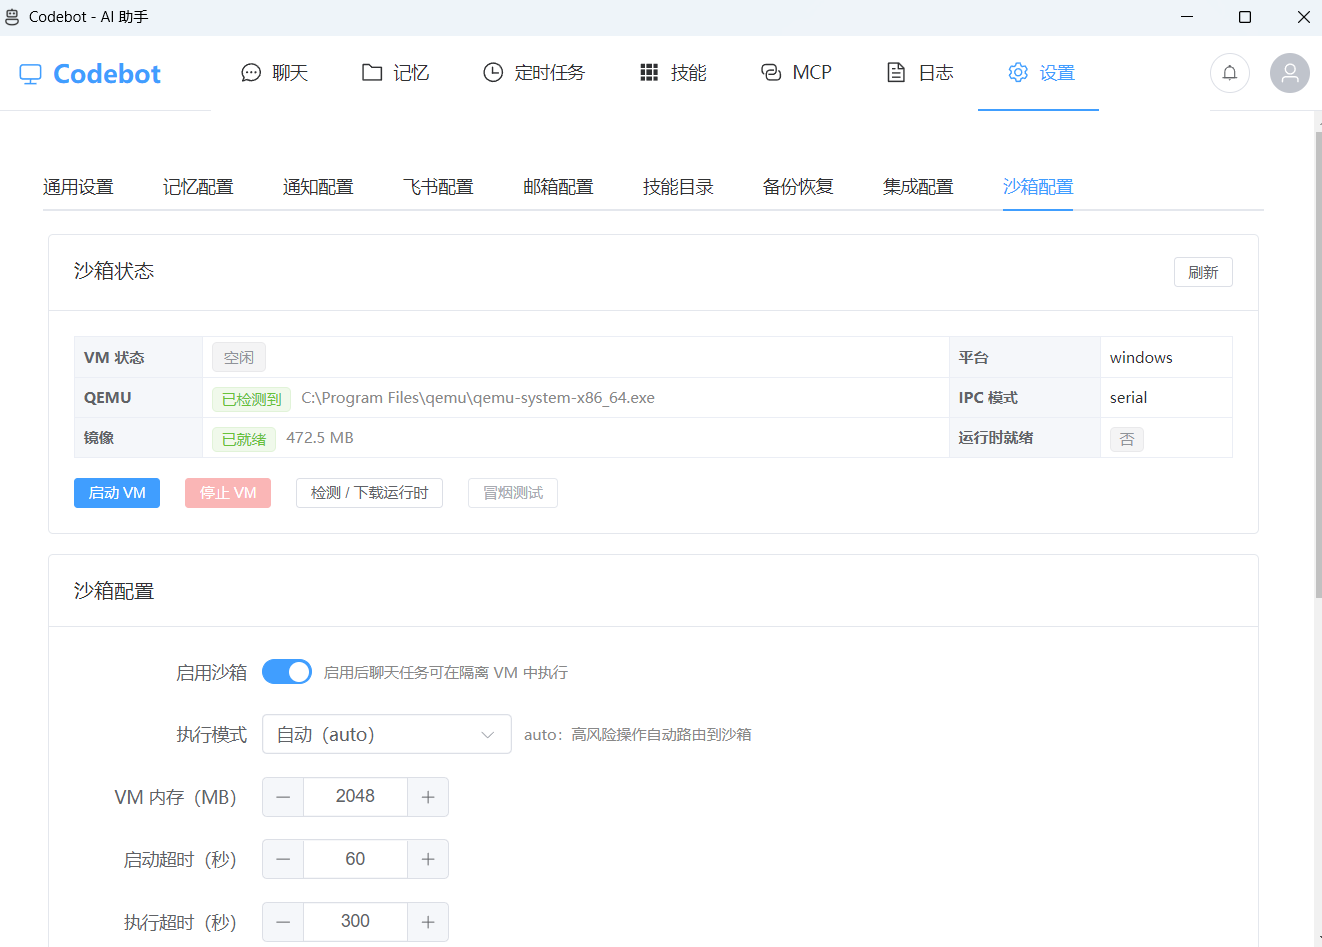
Task: Open the 聊天 chat icon in the top navigation
Action: 249,72
